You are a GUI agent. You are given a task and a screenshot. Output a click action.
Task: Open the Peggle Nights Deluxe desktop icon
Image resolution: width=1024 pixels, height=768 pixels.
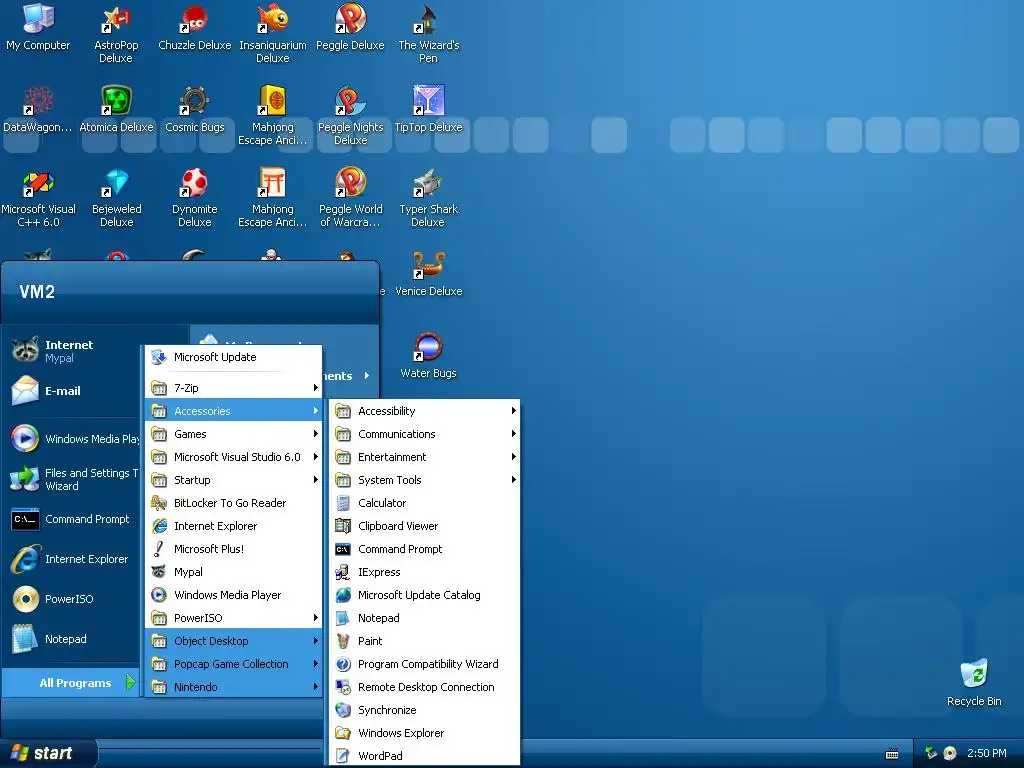point(350,116)
